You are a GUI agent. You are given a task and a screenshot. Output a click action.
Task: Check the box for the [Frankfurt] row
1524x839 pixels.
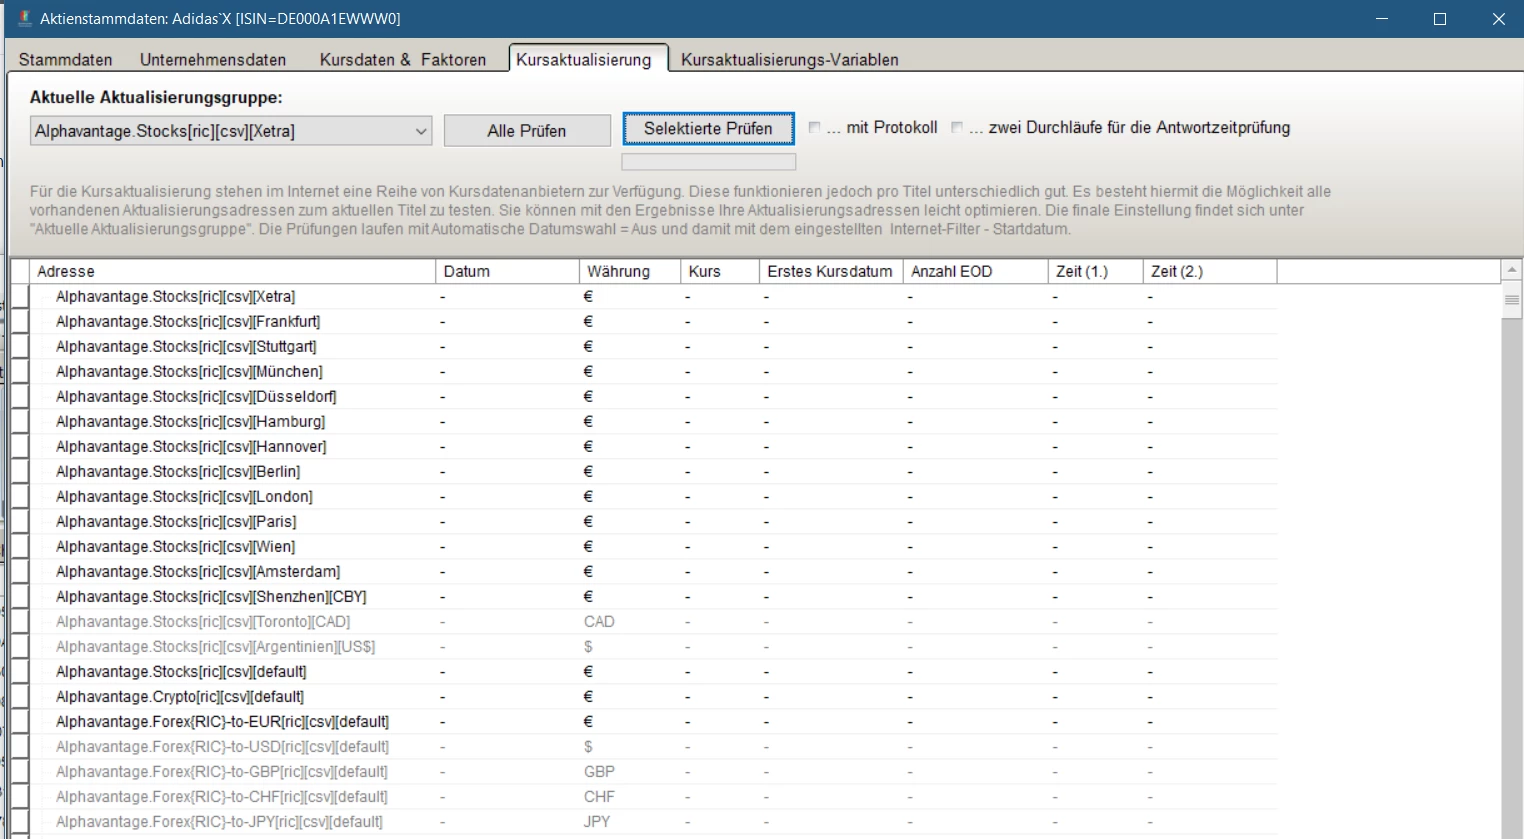pos(20,321)
